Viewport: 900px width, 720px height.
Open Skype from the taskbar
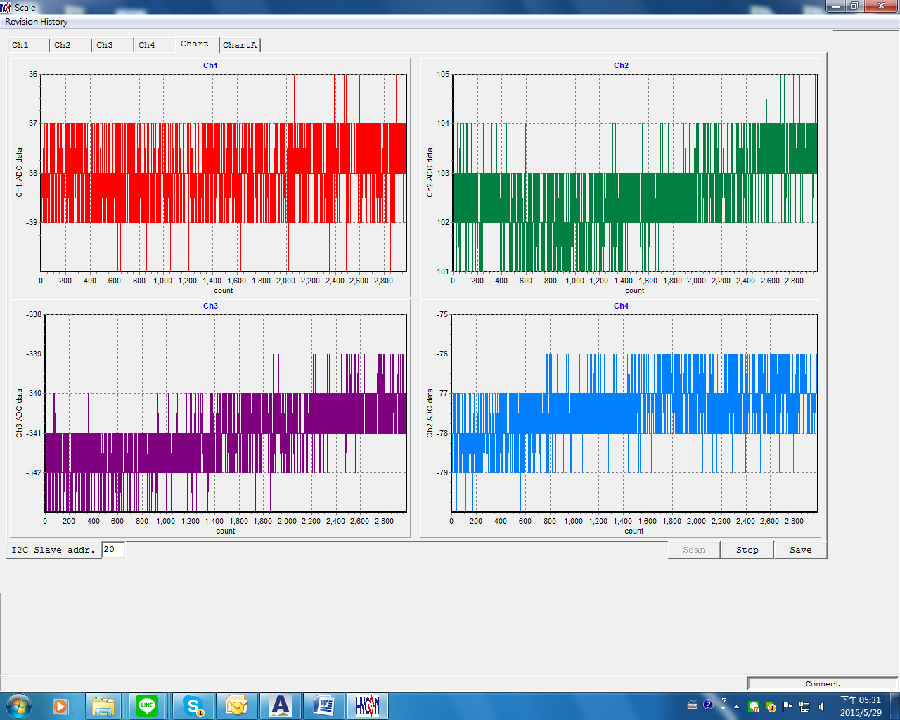(193, 706)
